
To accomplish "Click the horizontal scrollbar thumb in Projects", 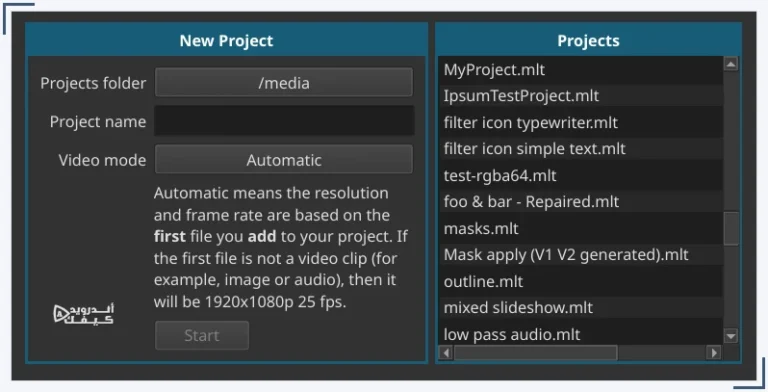I will coord(535,352).
